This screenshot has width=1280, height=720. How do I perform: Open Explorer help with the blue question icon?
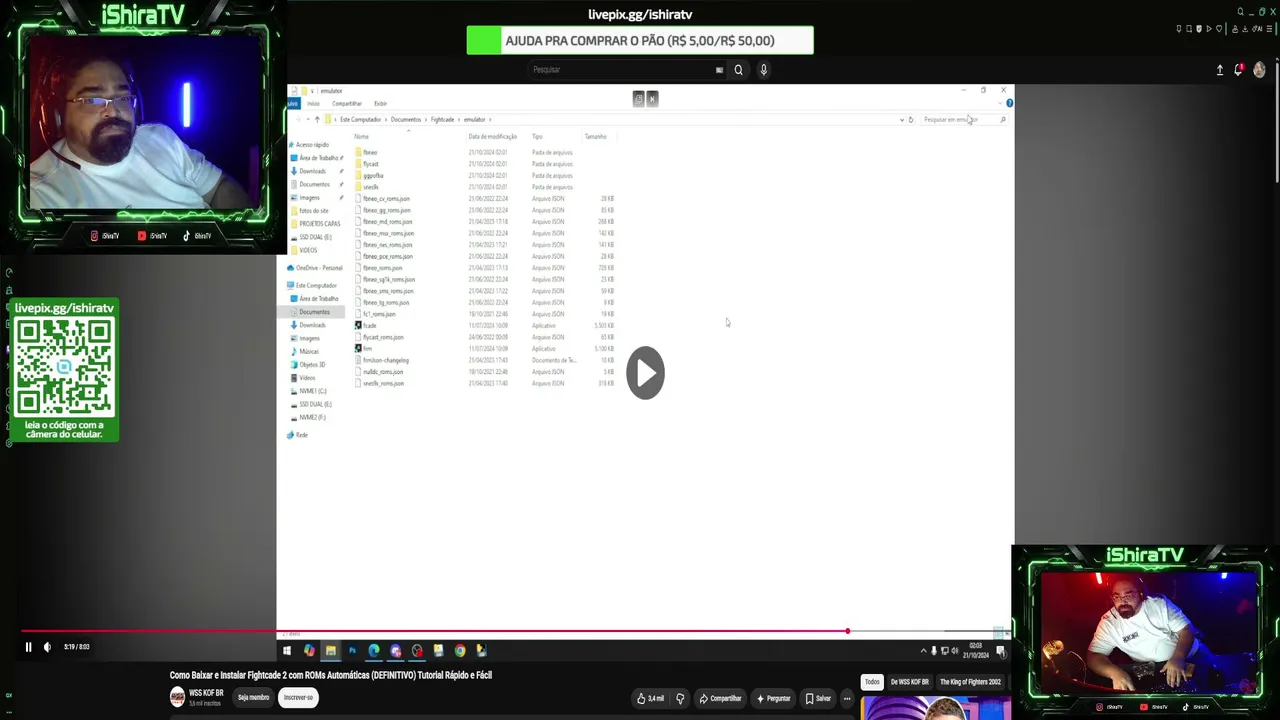[x=1009, y=104]
